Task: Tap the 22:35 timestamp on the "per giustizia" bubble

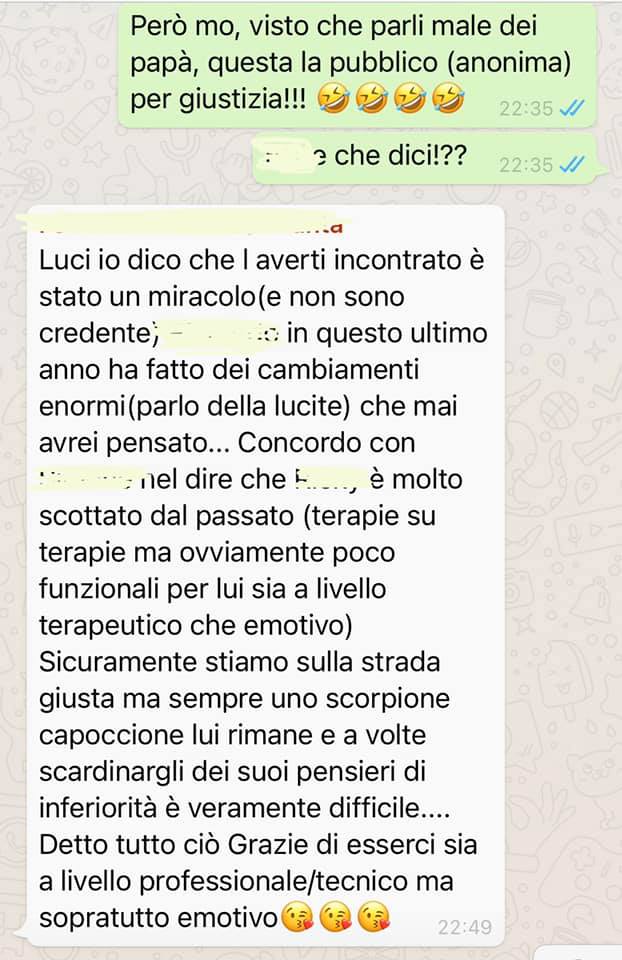Action: 526,108
